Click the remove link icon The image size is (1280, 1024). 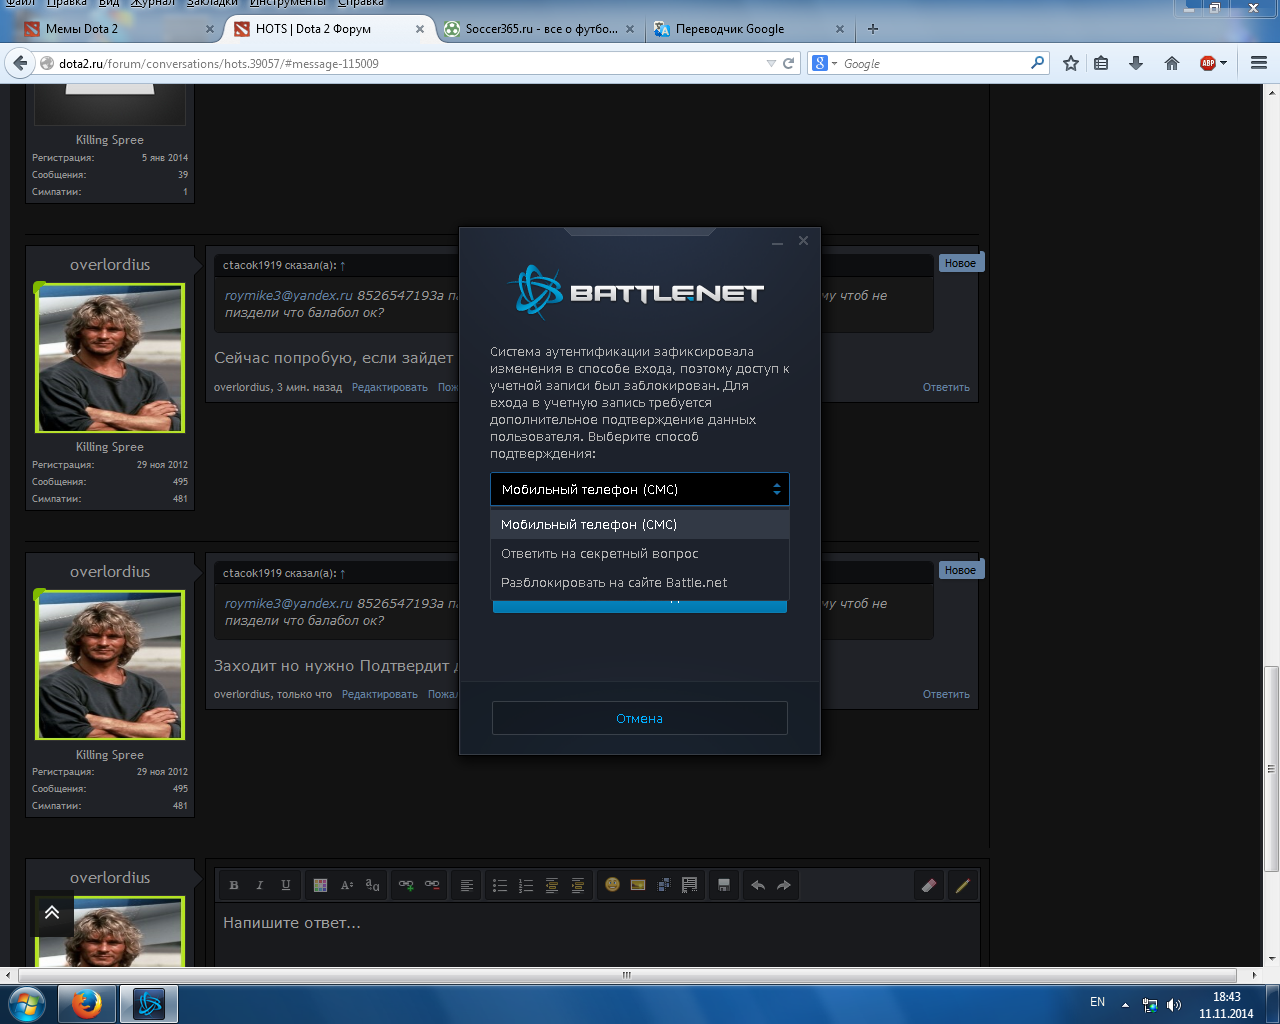[x=432, y=885]
